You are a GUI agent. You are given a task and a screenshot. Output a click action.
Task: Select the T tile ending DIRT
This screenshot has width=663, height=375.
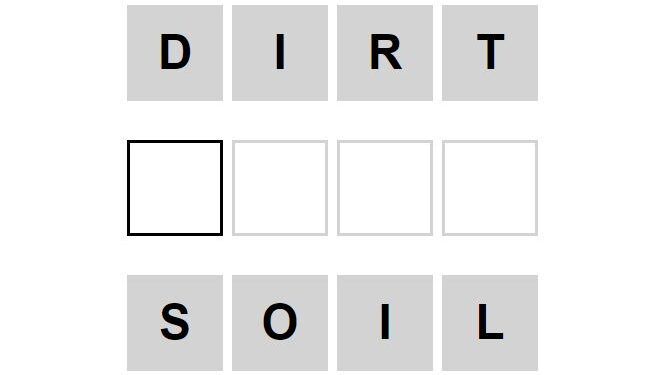point(490,53)
